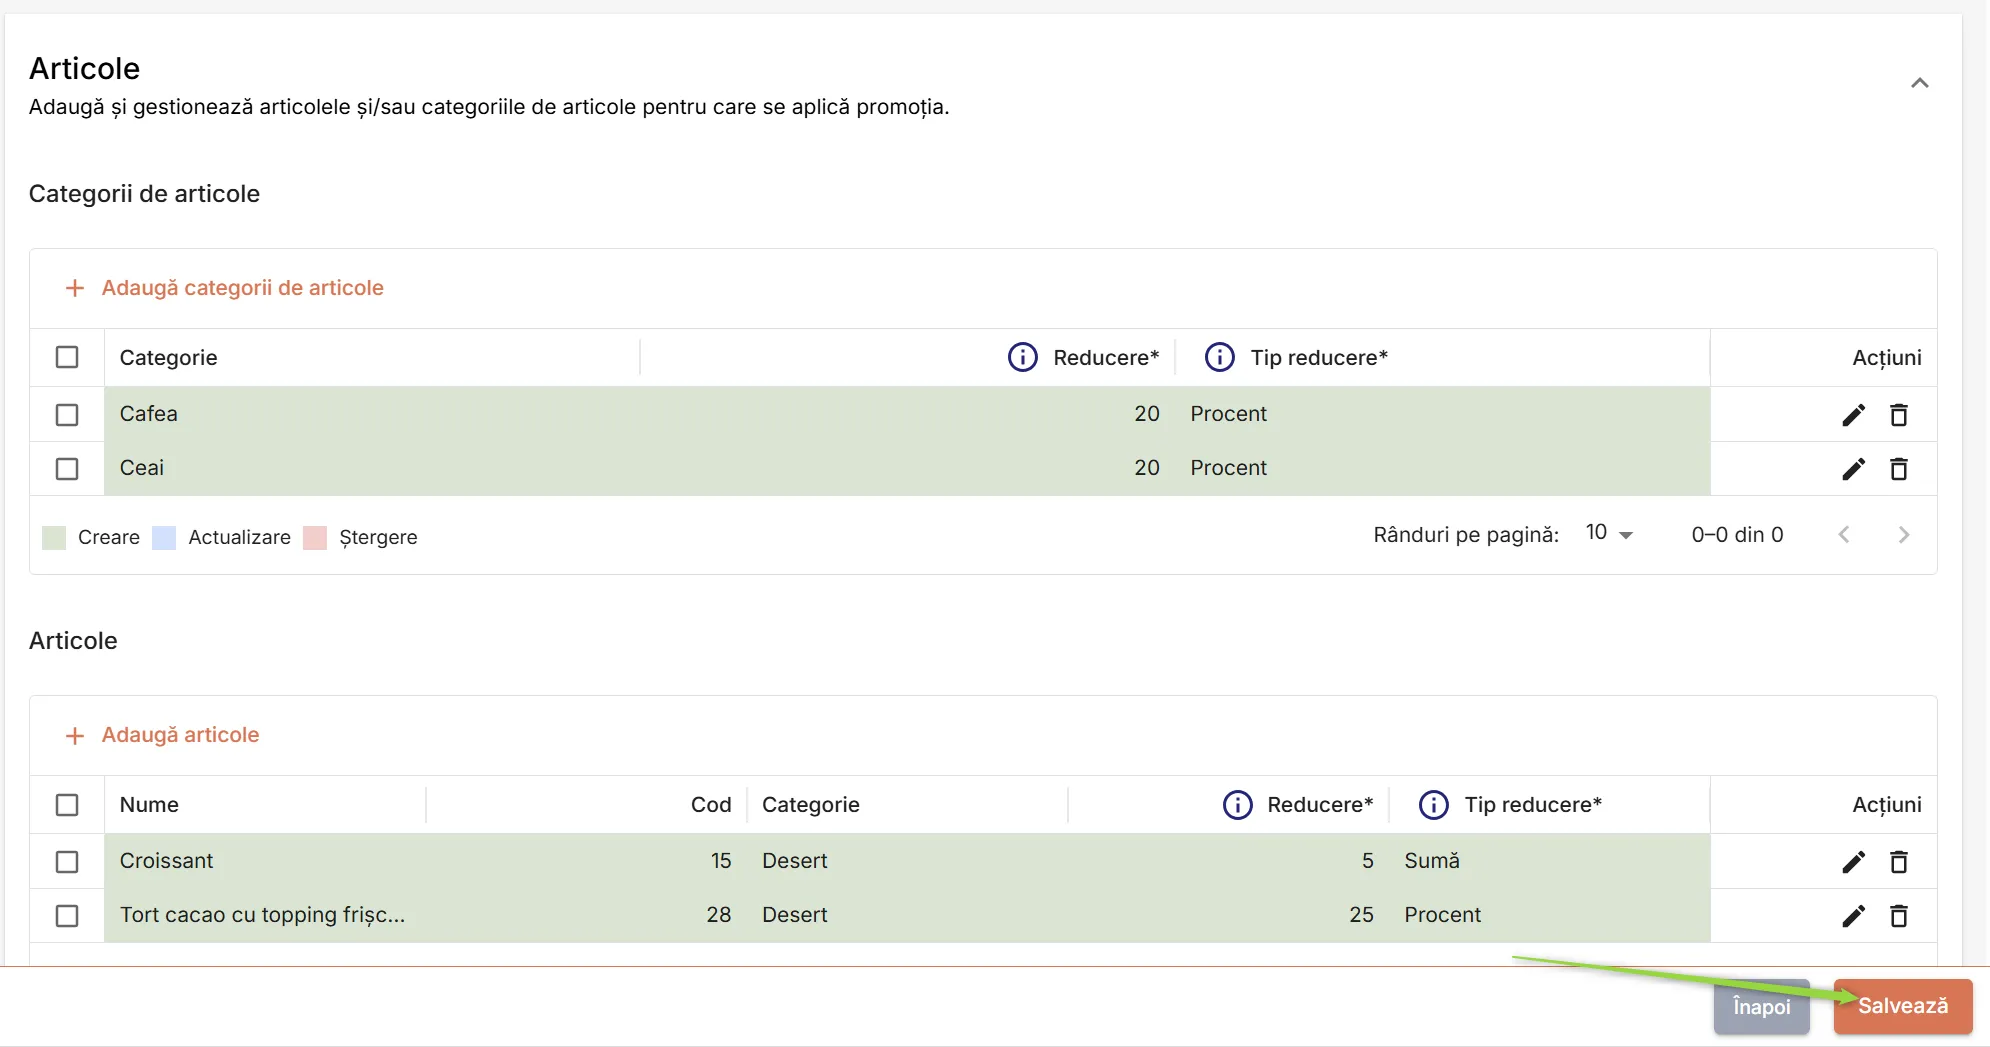Click Adaugă categorii de articole link
Screen dimensions: 1990x1047
click(242, 288)
